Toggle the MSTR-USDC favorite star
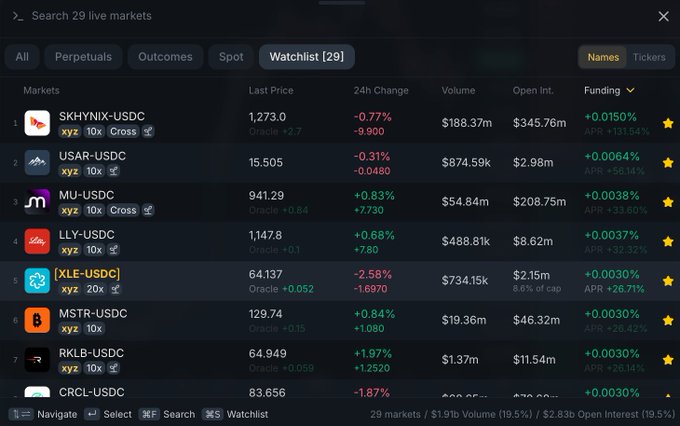680x426 pixels. [x=668, y=320]
